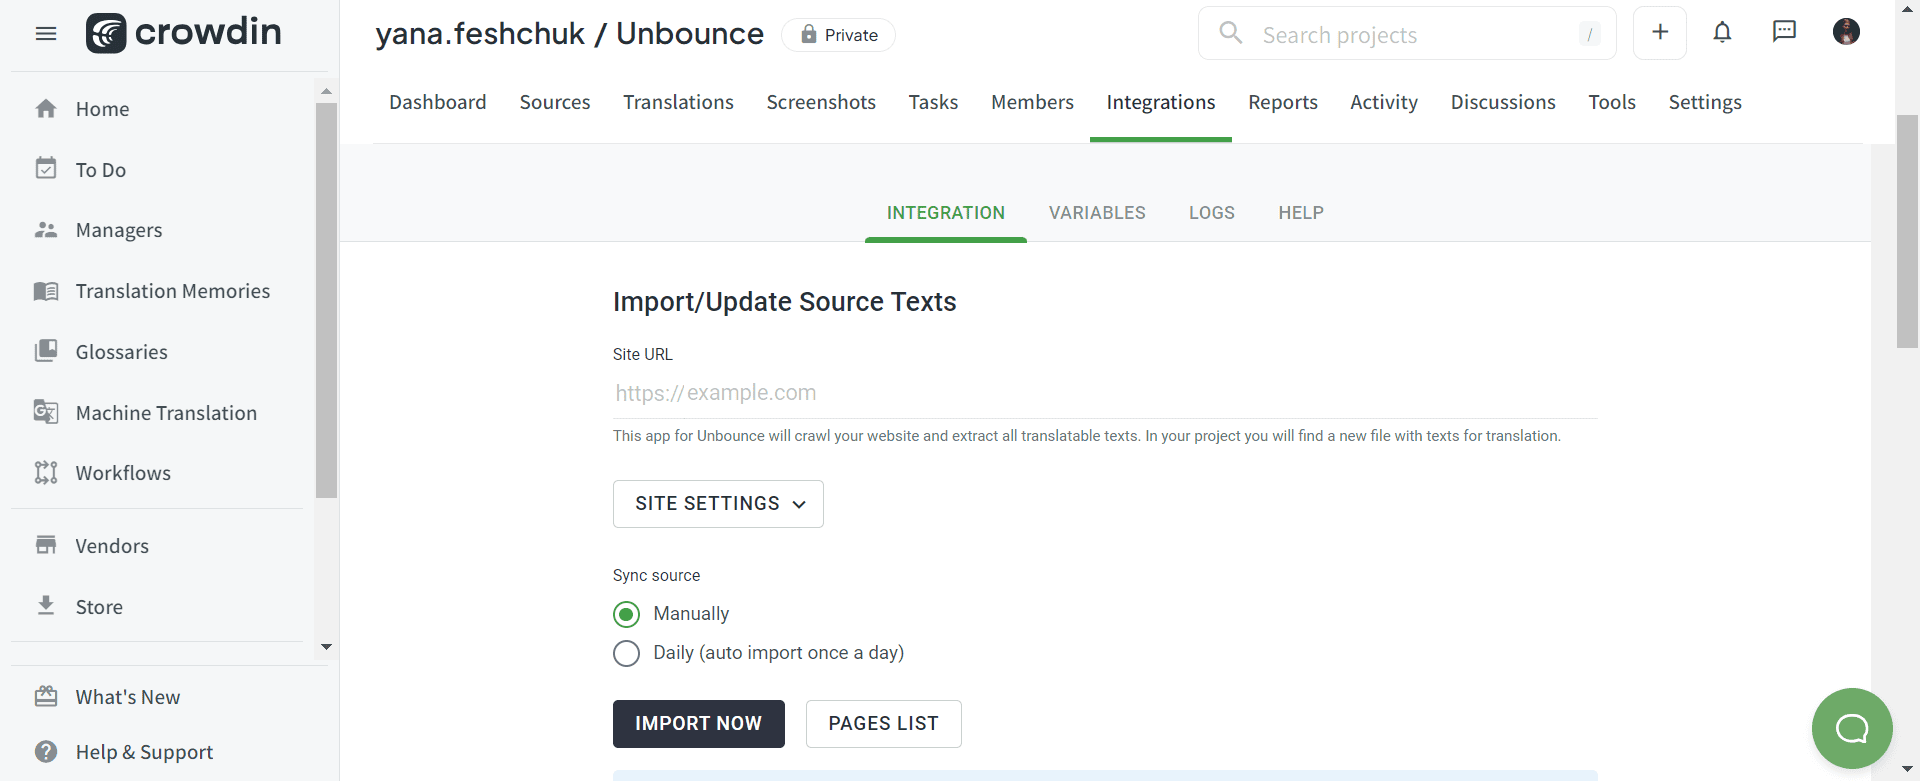Open Workflows in sidebar
The width and height of the screenshot is (1920, 781).
pyautogui.click(x=123, y=473)
